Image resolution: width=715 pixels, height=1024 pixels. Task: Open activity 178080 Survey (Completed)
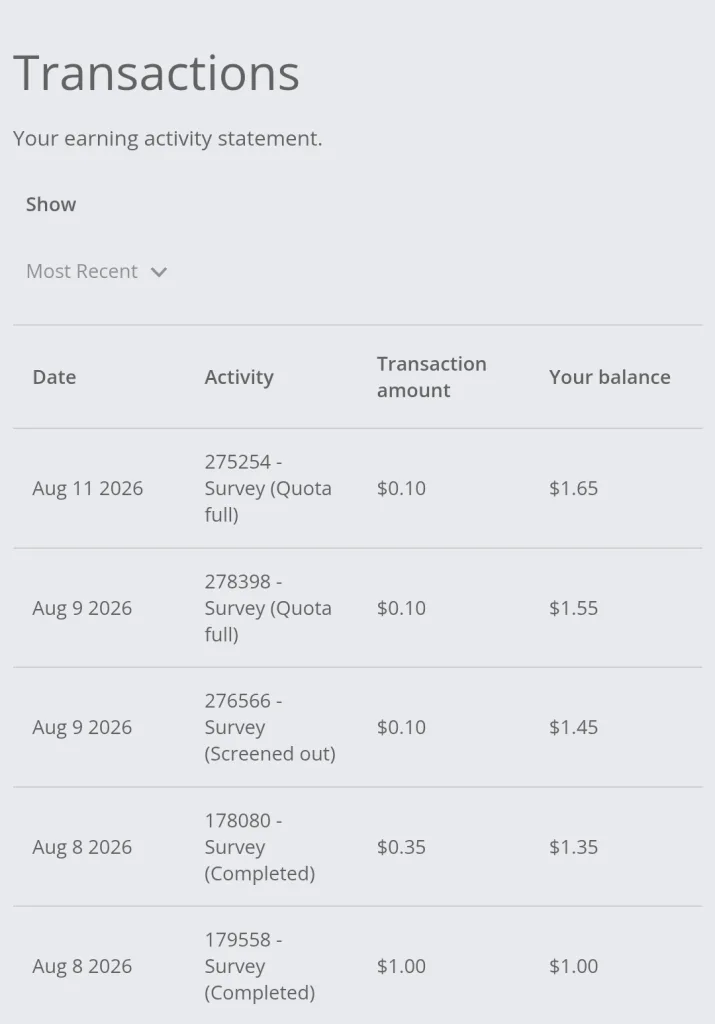click(x=260, y=847)
